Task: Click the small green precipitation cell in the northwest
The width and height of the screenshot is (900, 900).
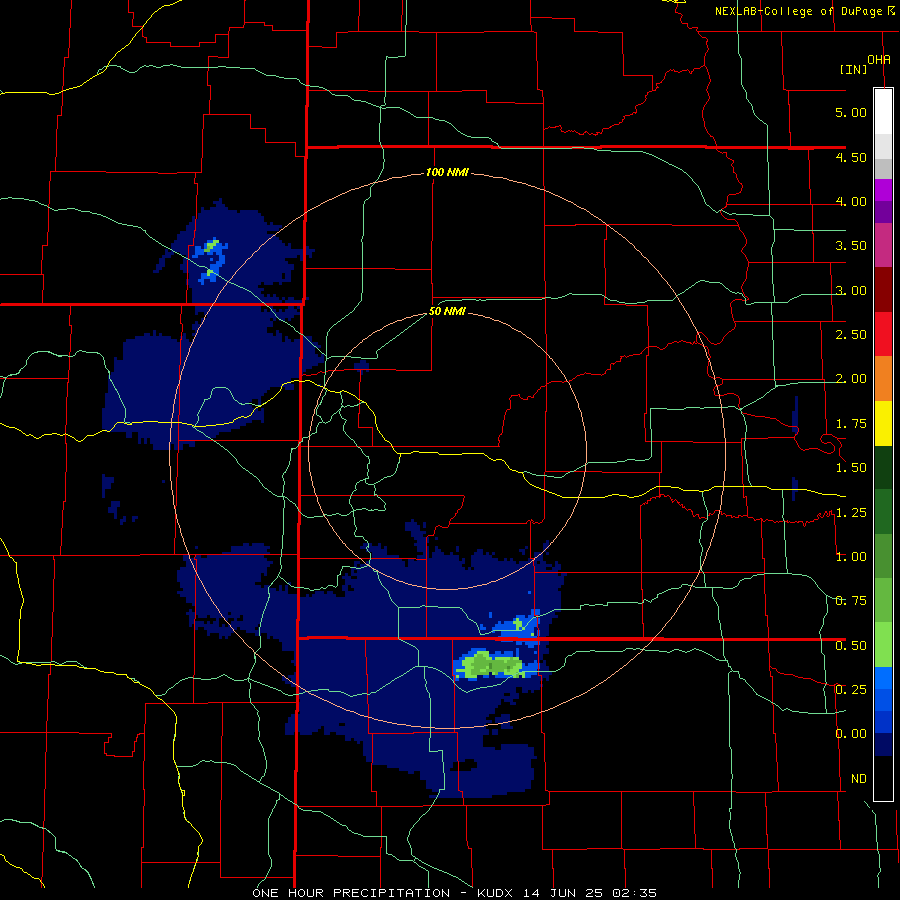Action: tap(212, 246)
